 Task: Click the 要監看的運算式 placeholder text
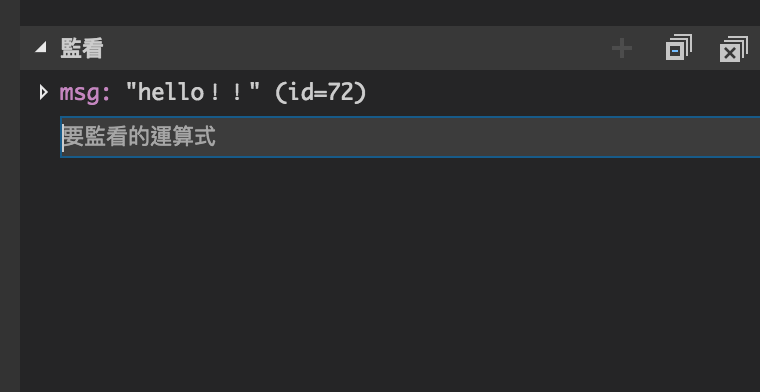pos(139,137)
